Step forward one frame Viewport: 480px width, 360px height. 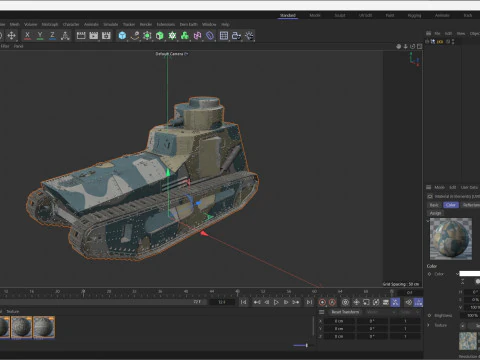(286, 302)
